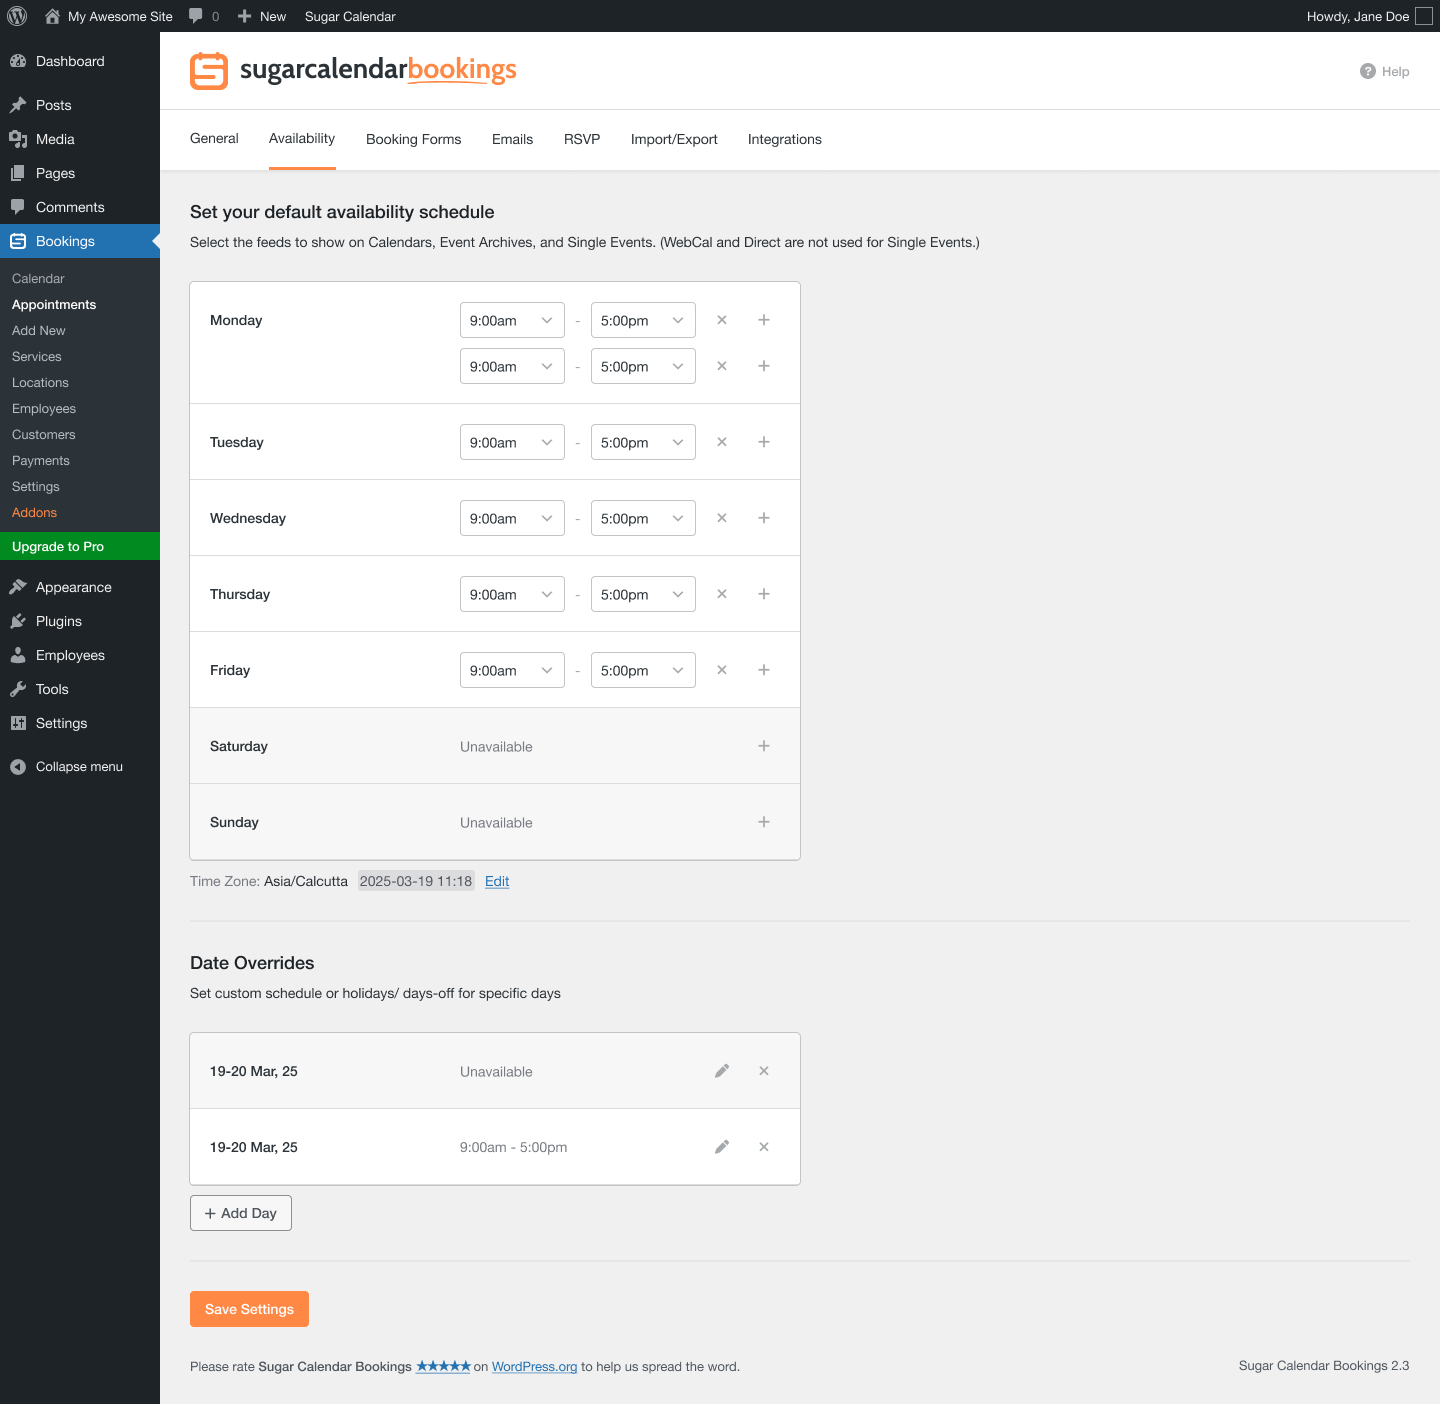The image size is (1440, 1404).
Task: Remove Monday's second time slot with the X
Action: 722,366
